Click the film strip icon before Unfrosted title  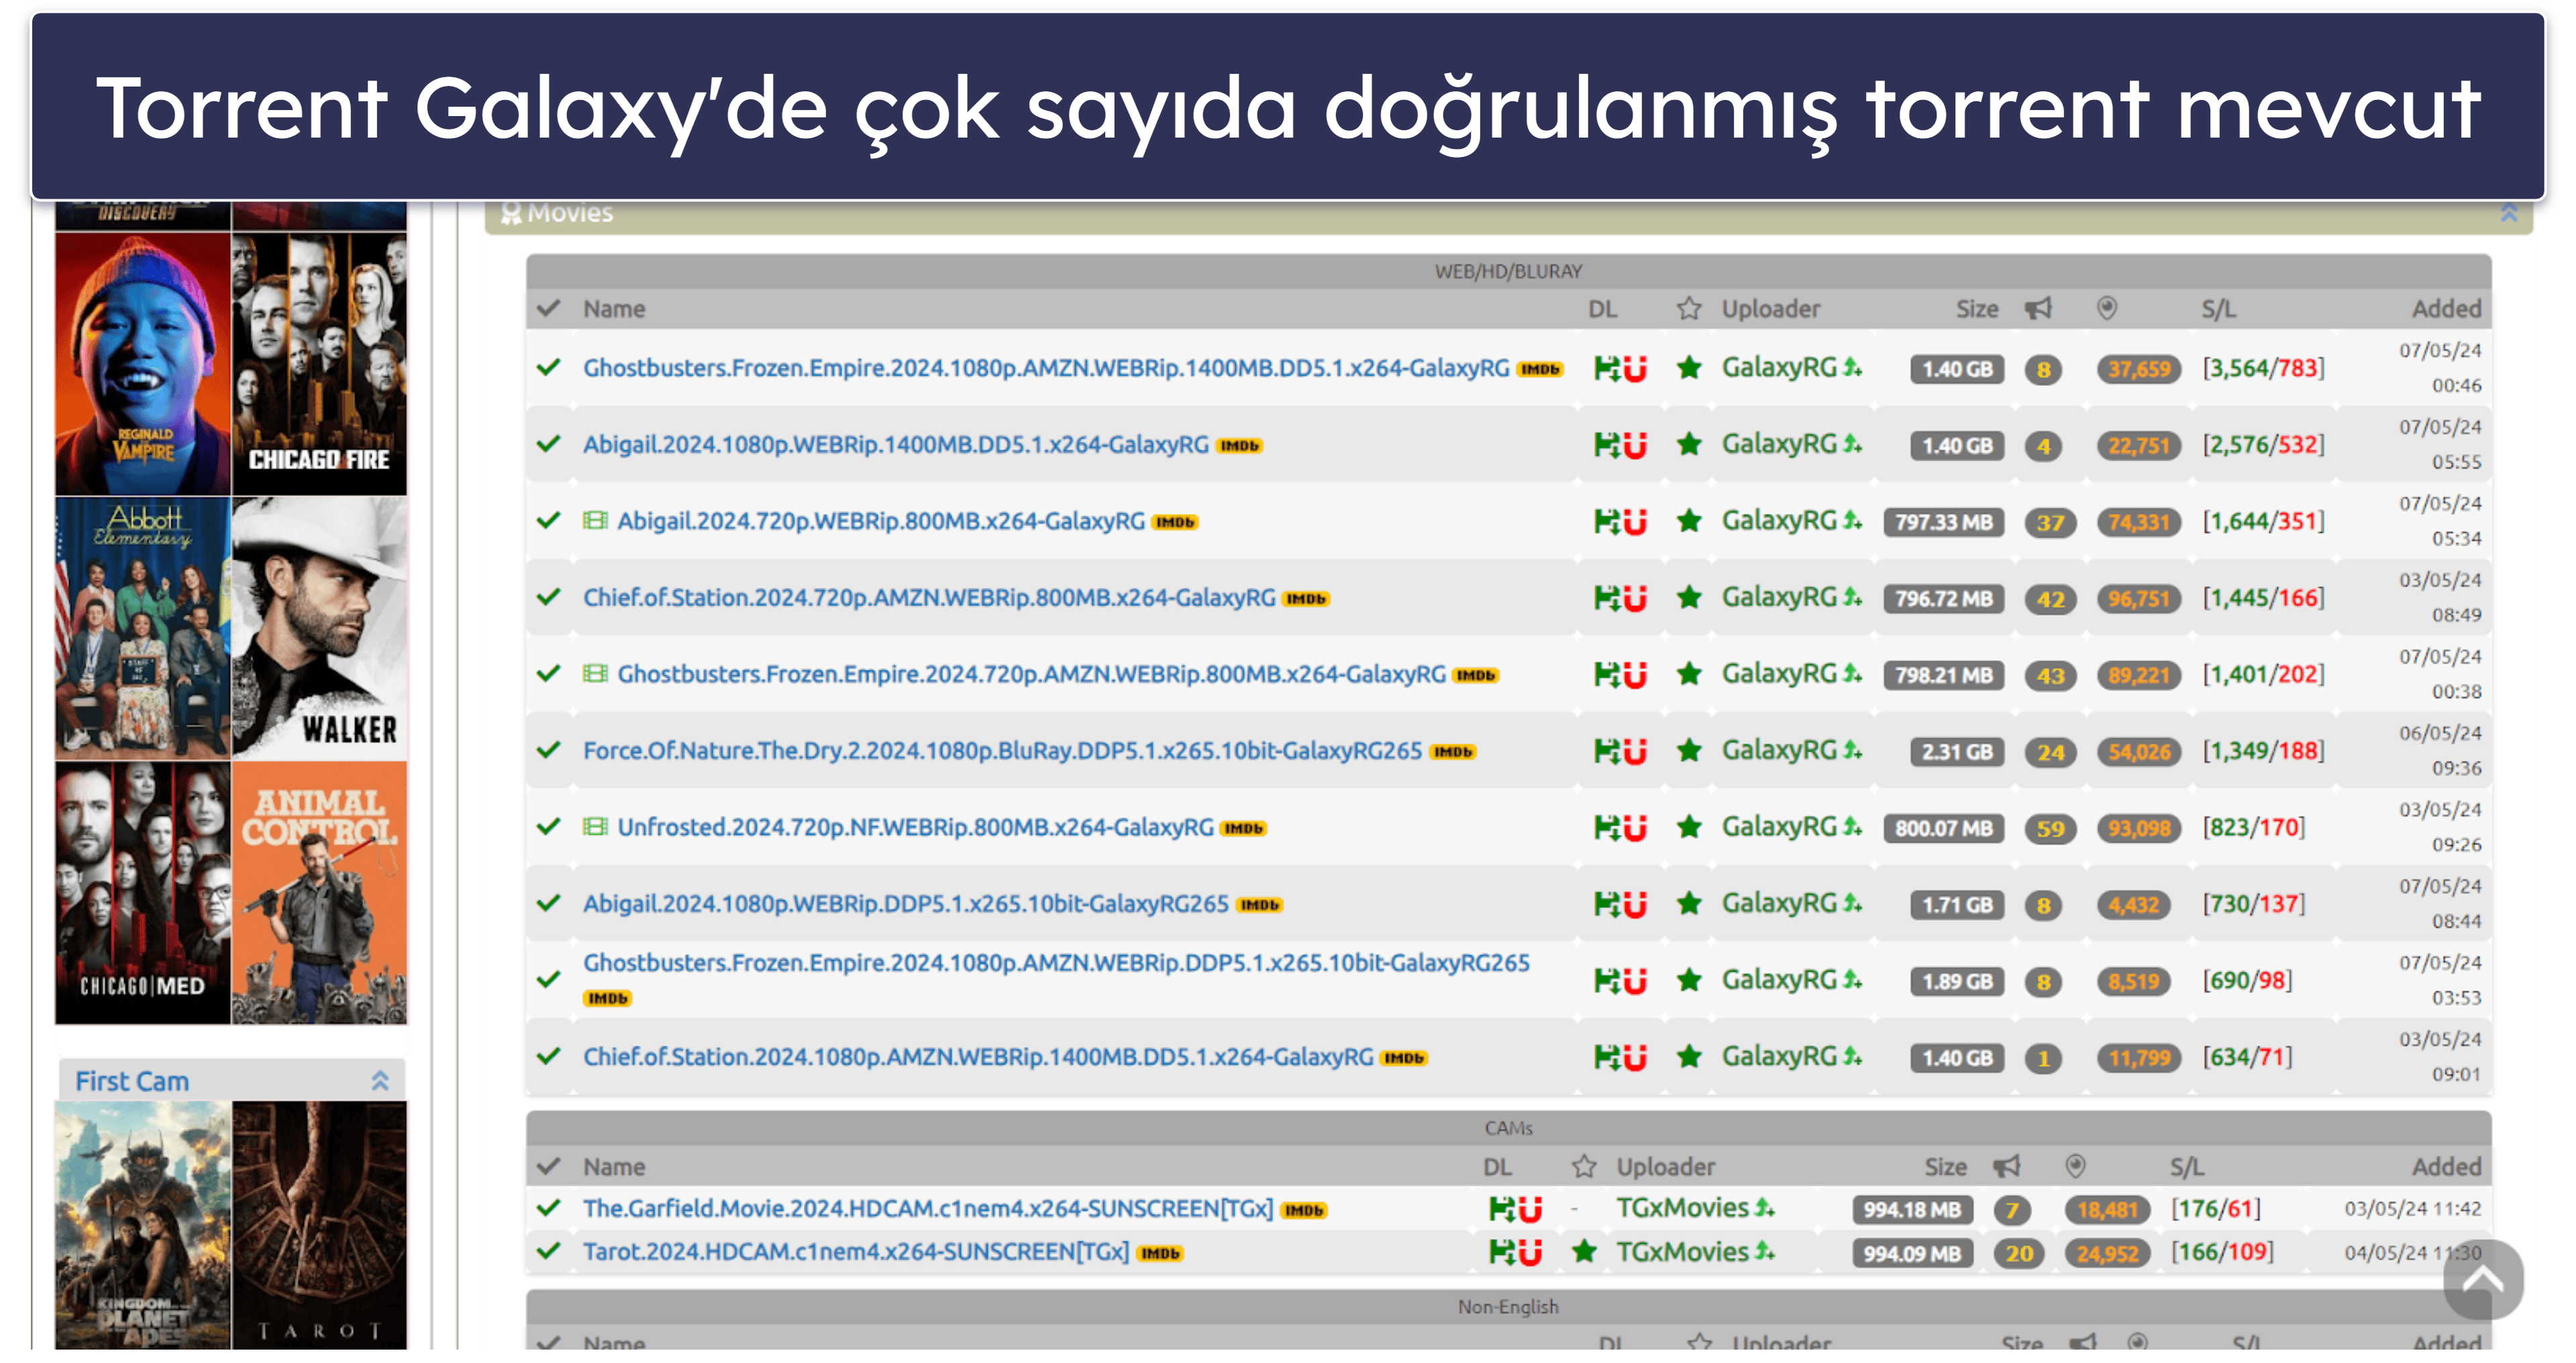click(x=595, y=827)
